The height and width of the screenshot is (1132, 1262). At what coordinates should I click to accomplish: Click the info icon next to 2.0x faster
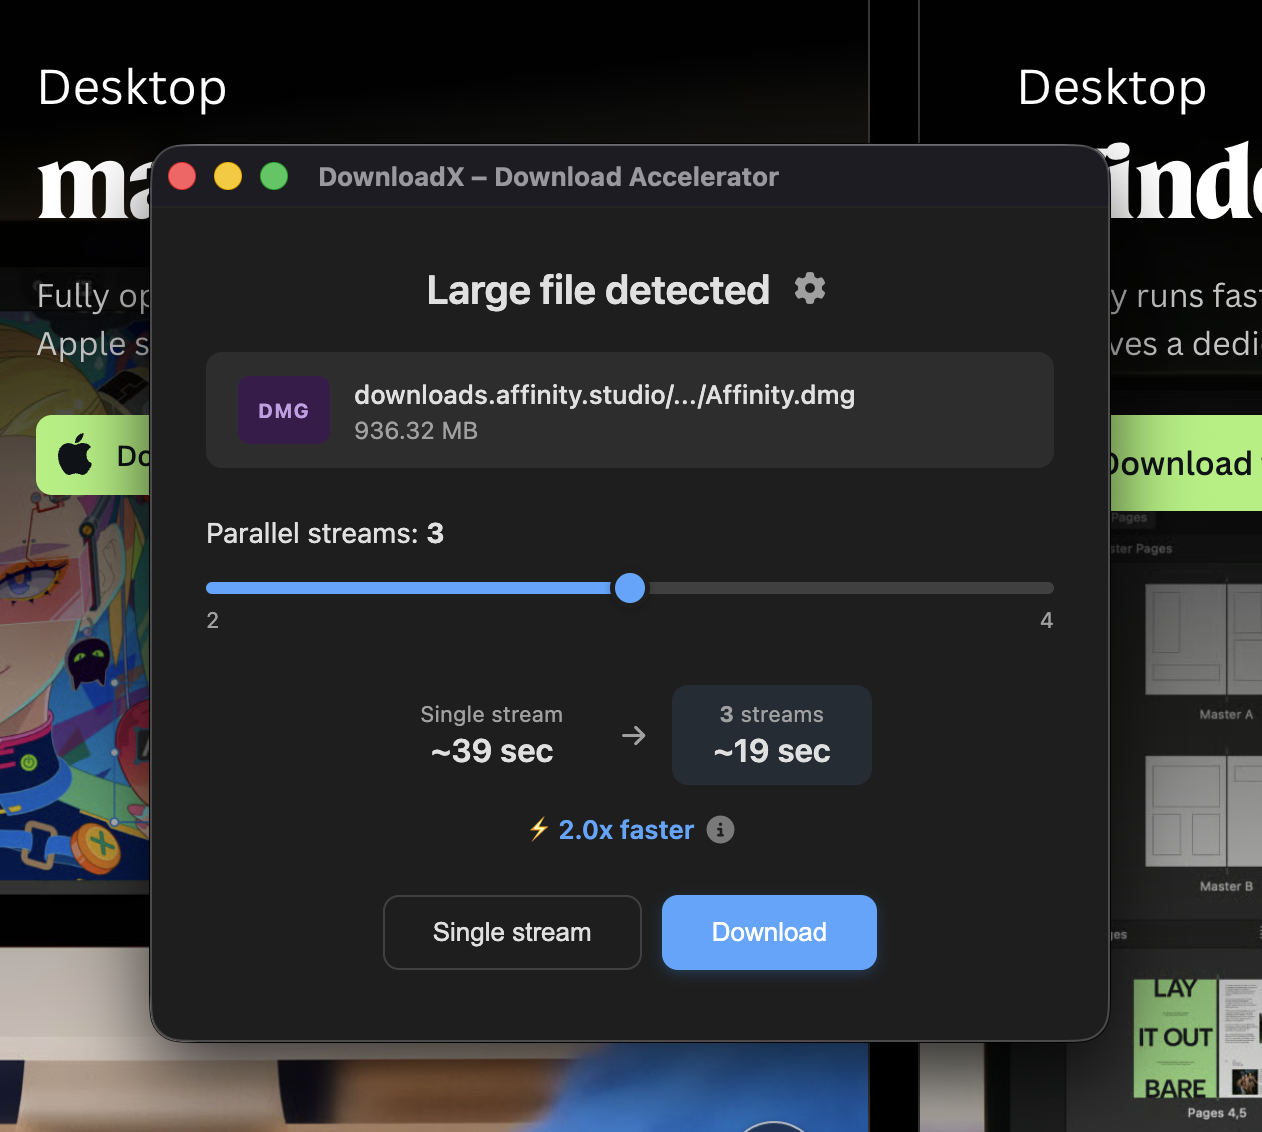click(x=720, y=829)
